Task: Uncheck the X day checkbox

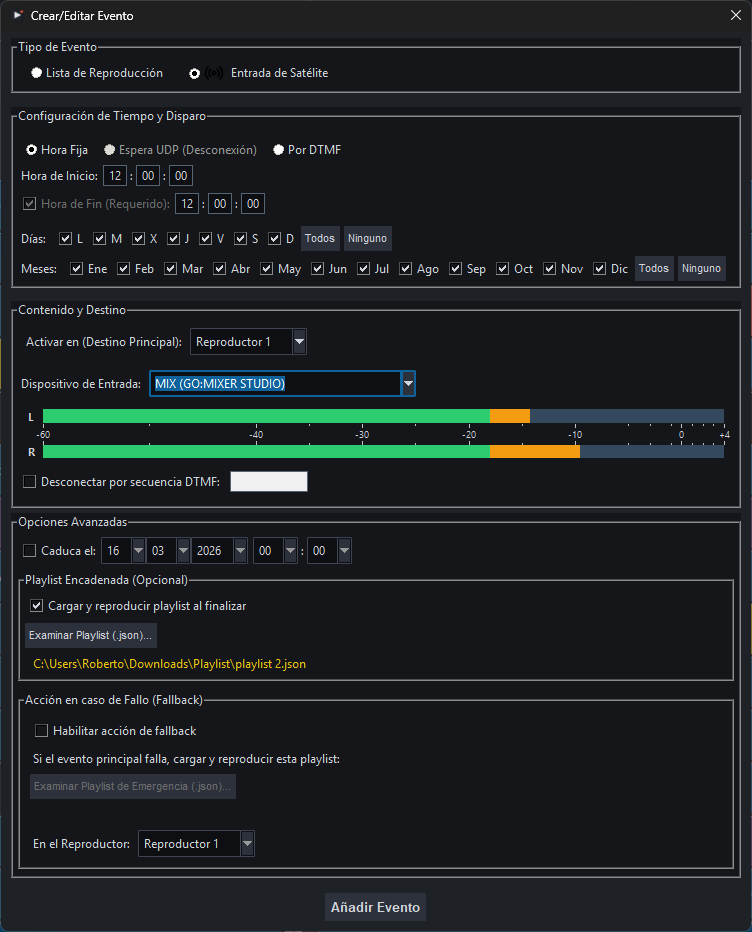Action: point(139,239)
